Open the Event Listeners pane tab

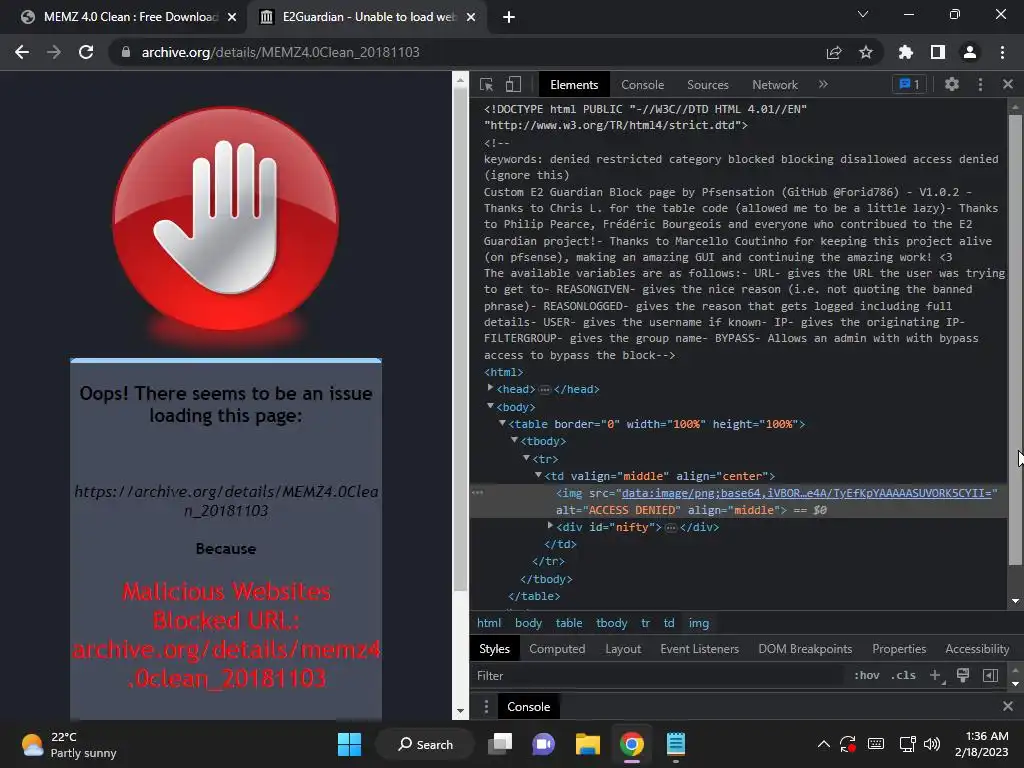point(699,648)
